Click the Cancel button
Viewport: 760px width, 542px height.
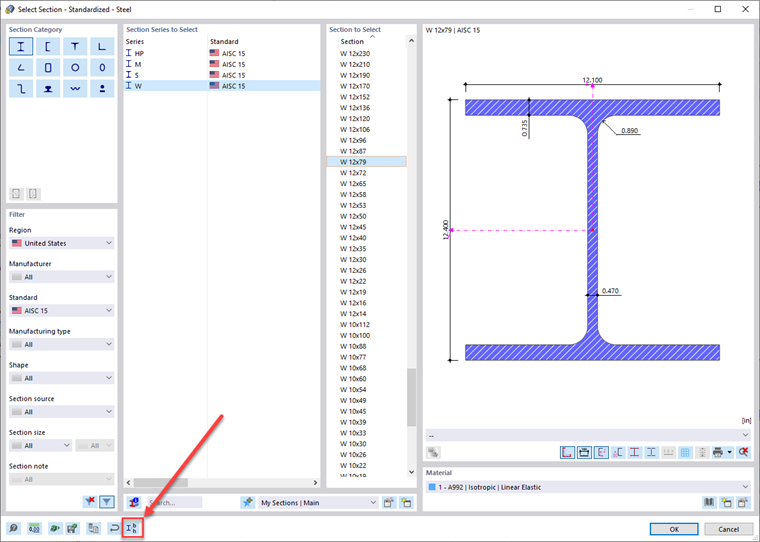click(728, 529)
